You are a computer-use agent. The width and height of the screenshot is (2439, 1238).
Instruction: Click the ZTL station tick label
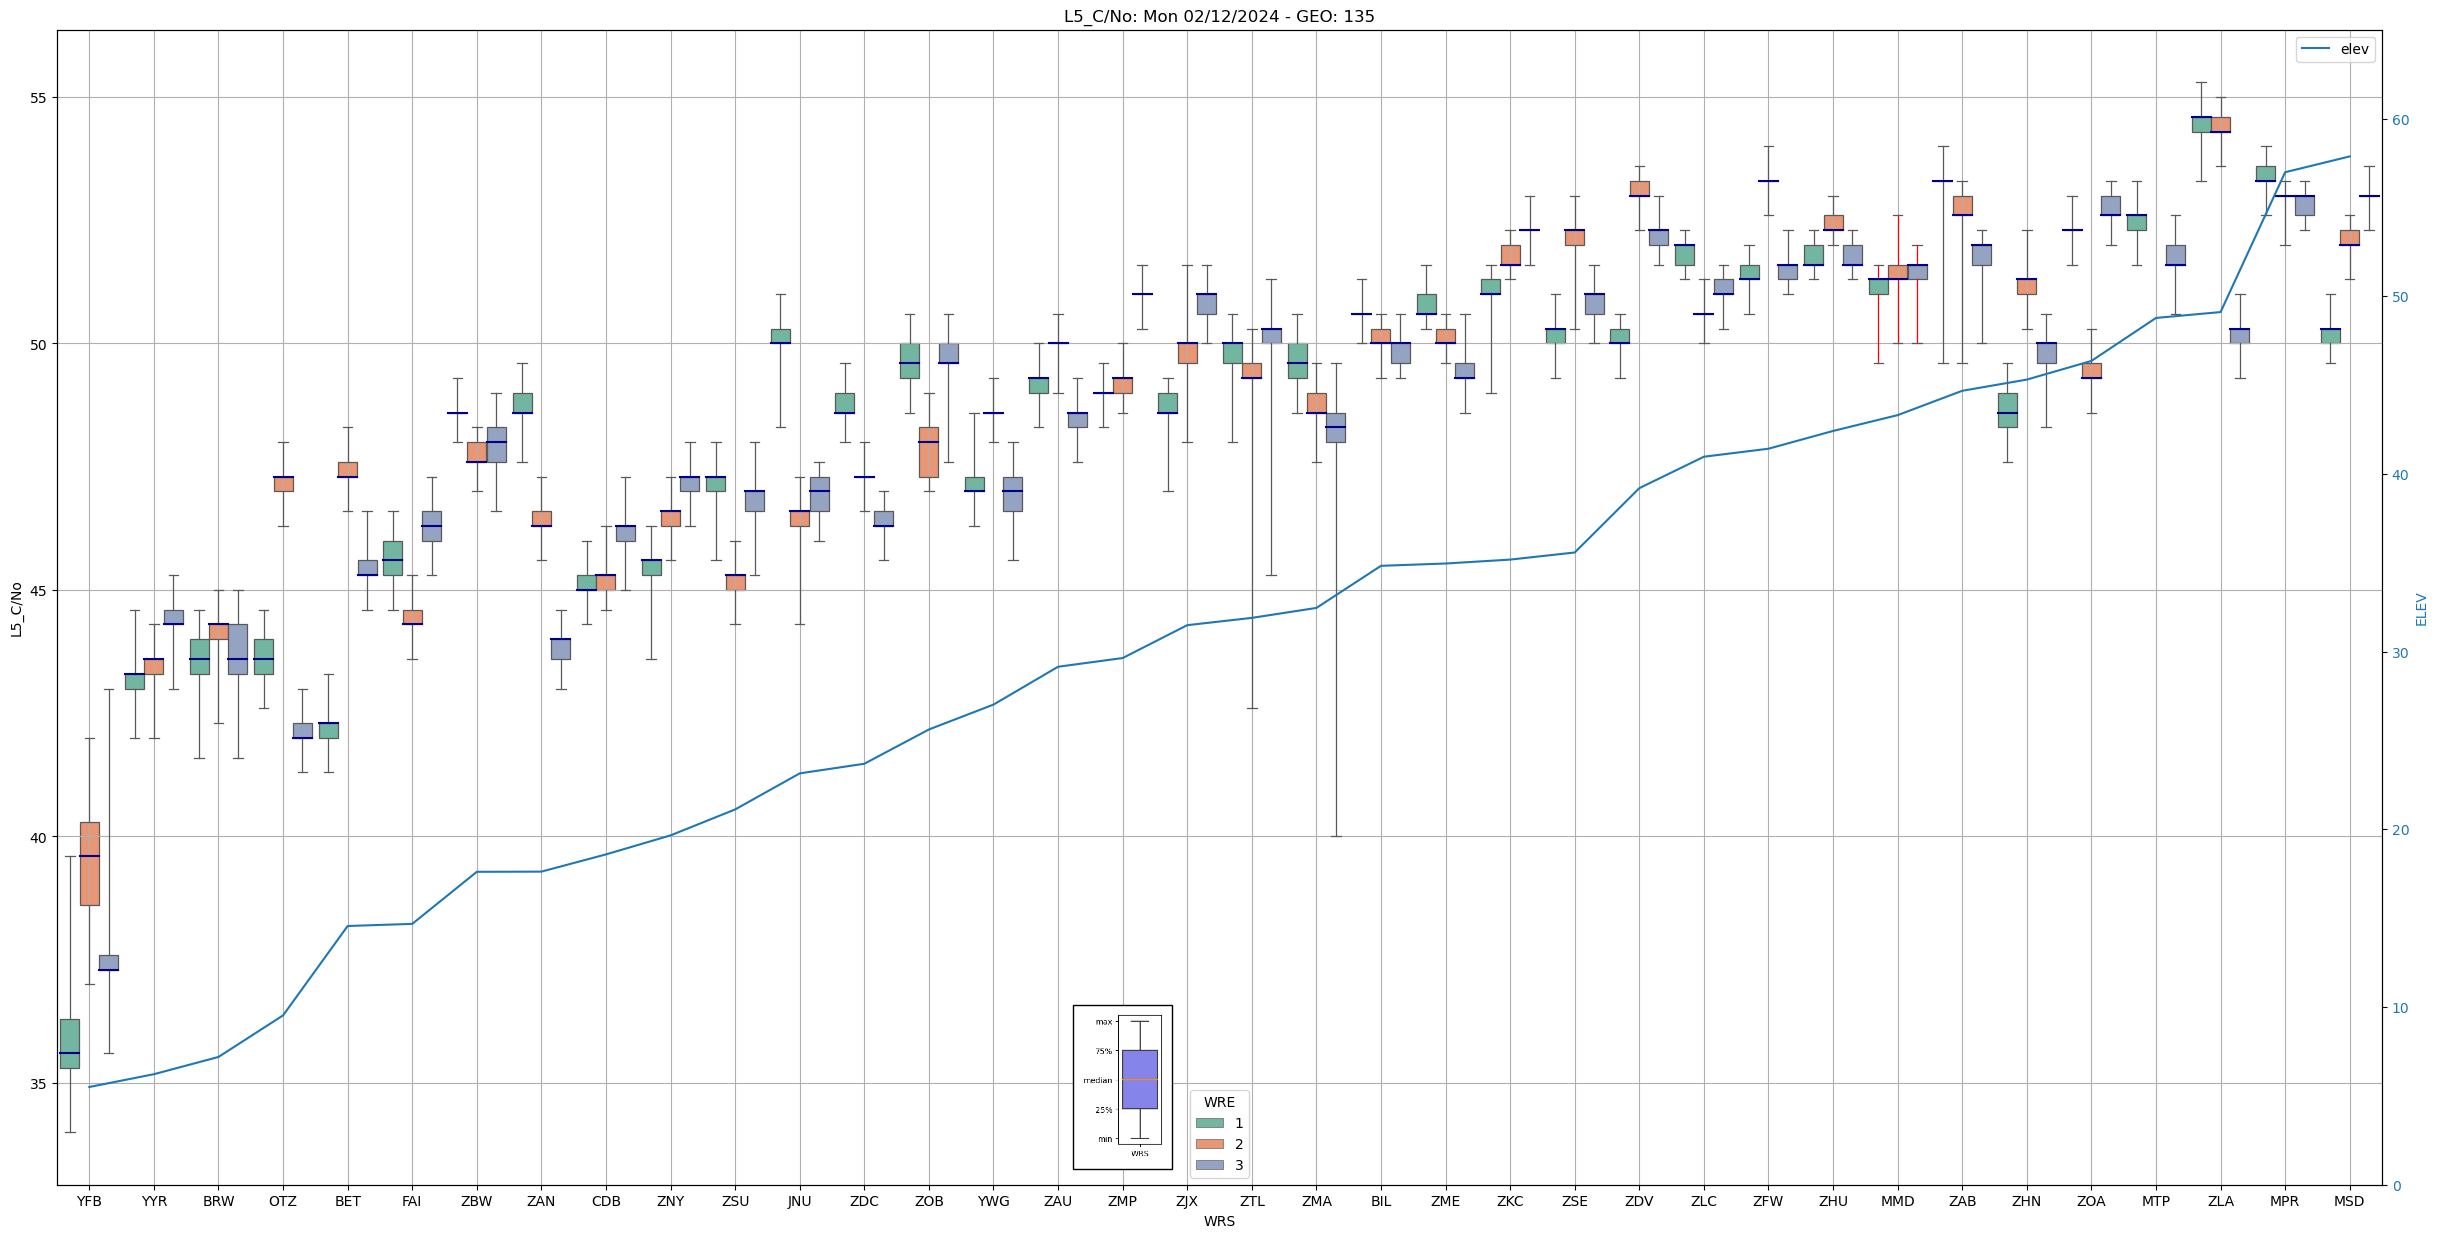point(1251,1201)
